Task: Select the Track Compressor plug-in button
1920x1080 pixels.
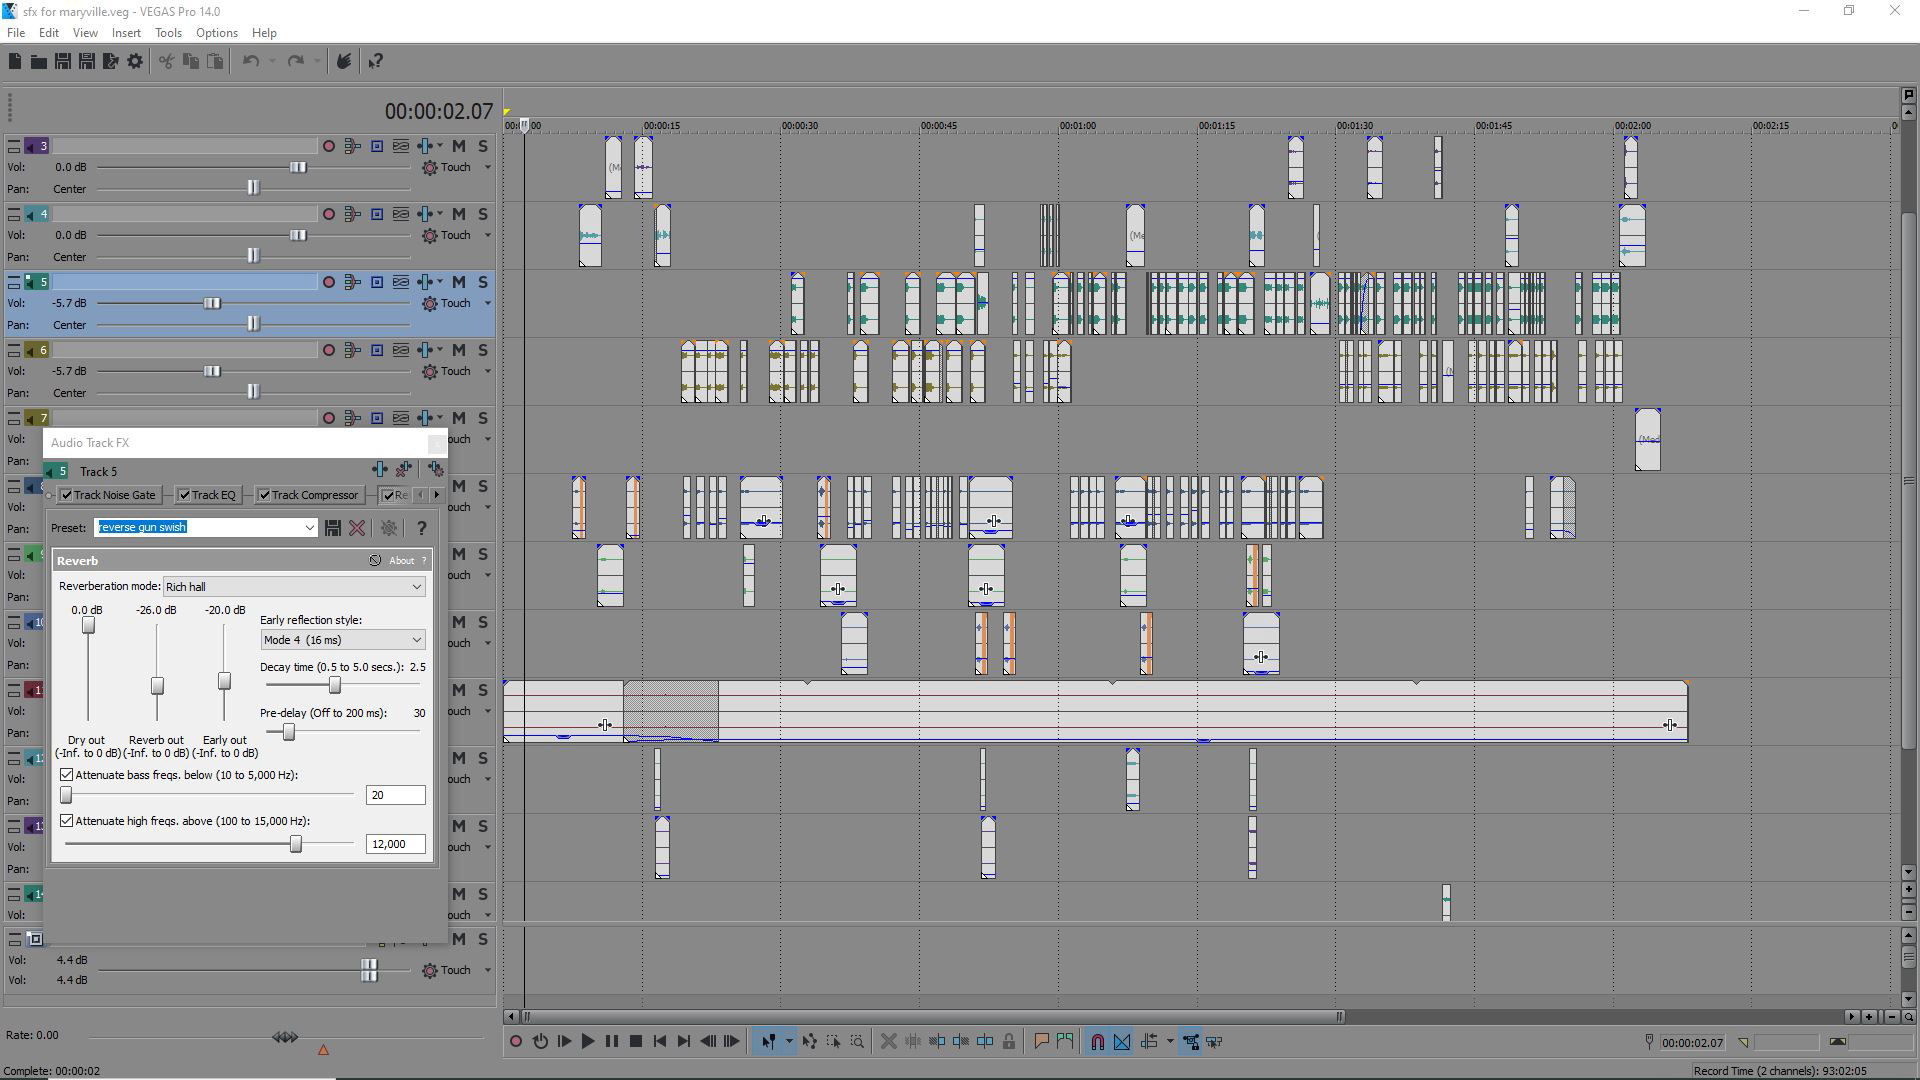Action: coord(314,495)
